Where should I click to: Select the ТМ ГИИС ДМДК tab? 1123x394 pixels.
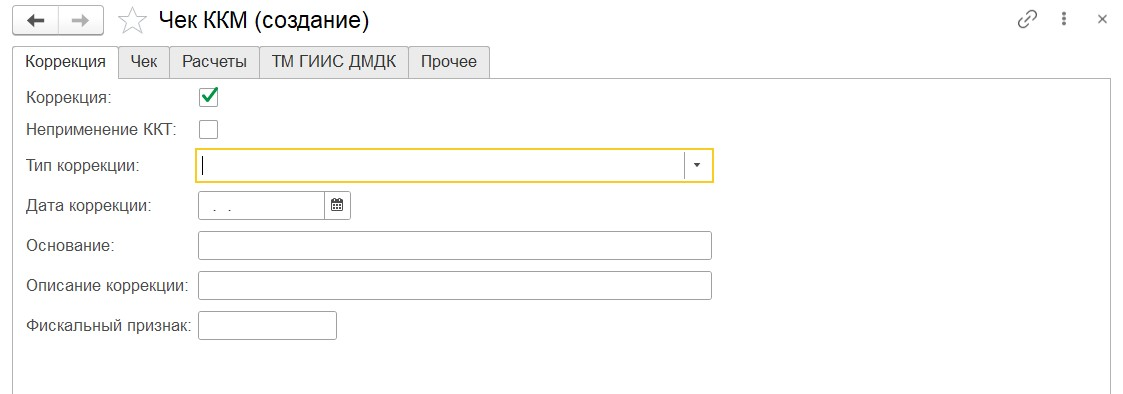334,62
